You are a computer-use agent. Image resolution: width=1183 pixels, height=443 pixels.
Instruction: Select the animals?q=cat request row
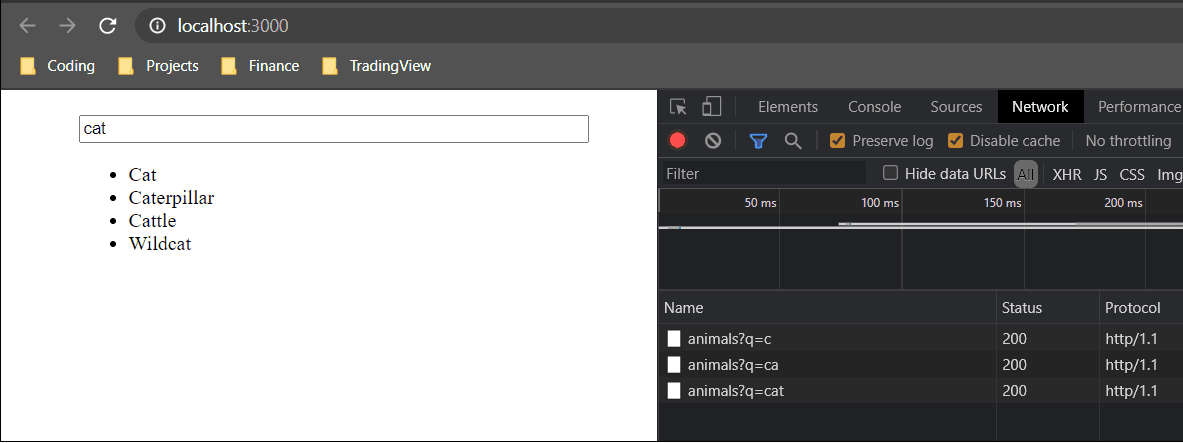click(920, 390)
